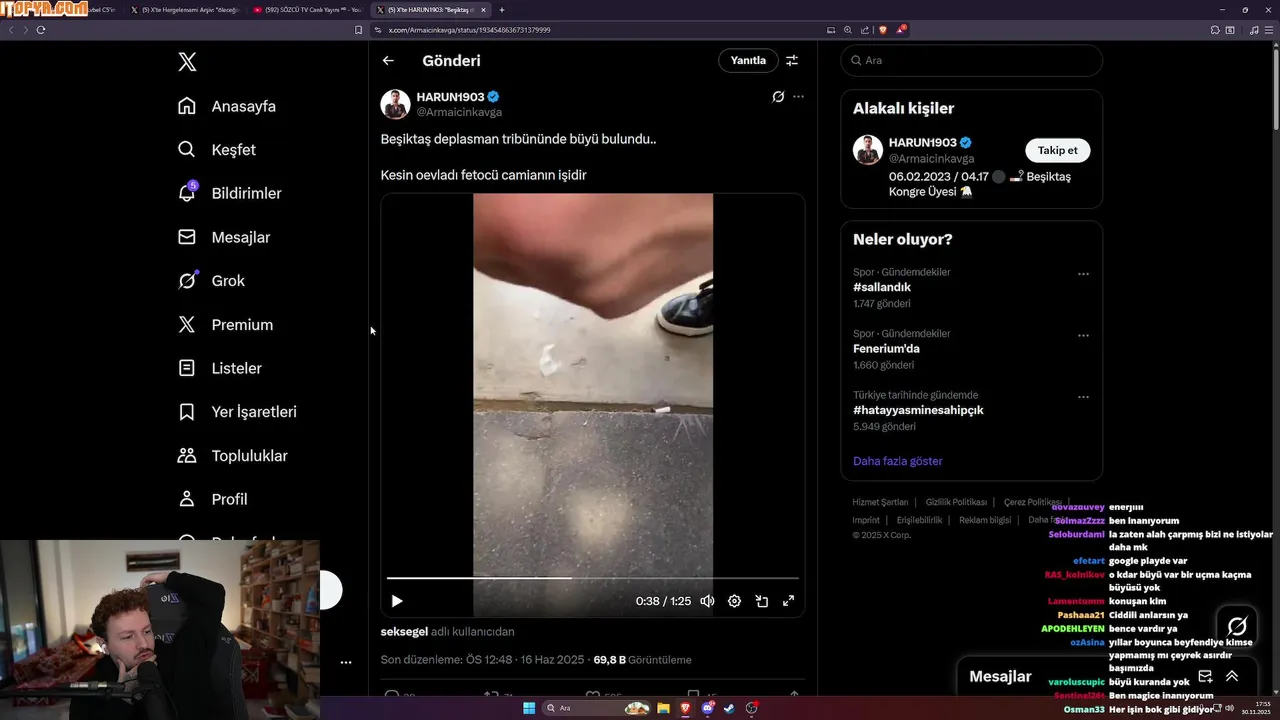Open Erişilebilirlik footer link
The image size is (1280, 720).
click(x=919, y=520)
